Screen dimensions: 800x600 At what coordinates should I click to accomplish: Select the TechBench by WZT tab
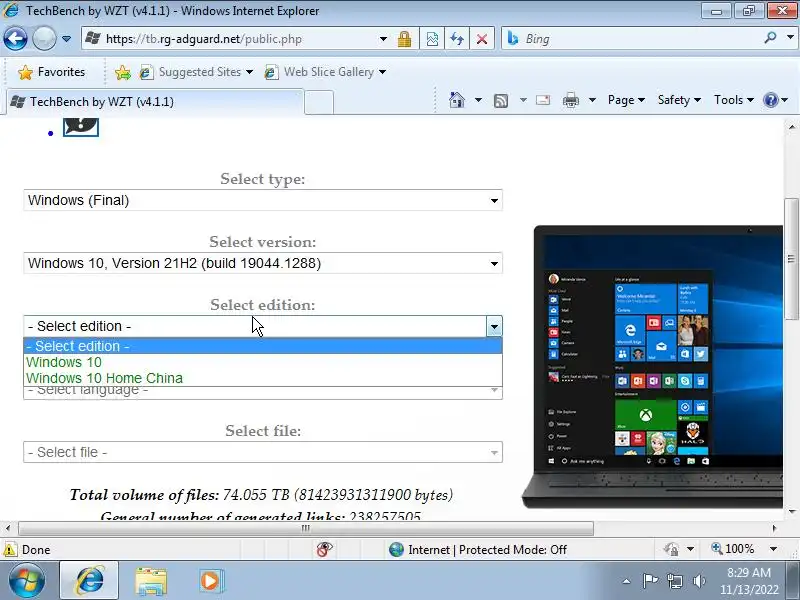tap(155, 102)
